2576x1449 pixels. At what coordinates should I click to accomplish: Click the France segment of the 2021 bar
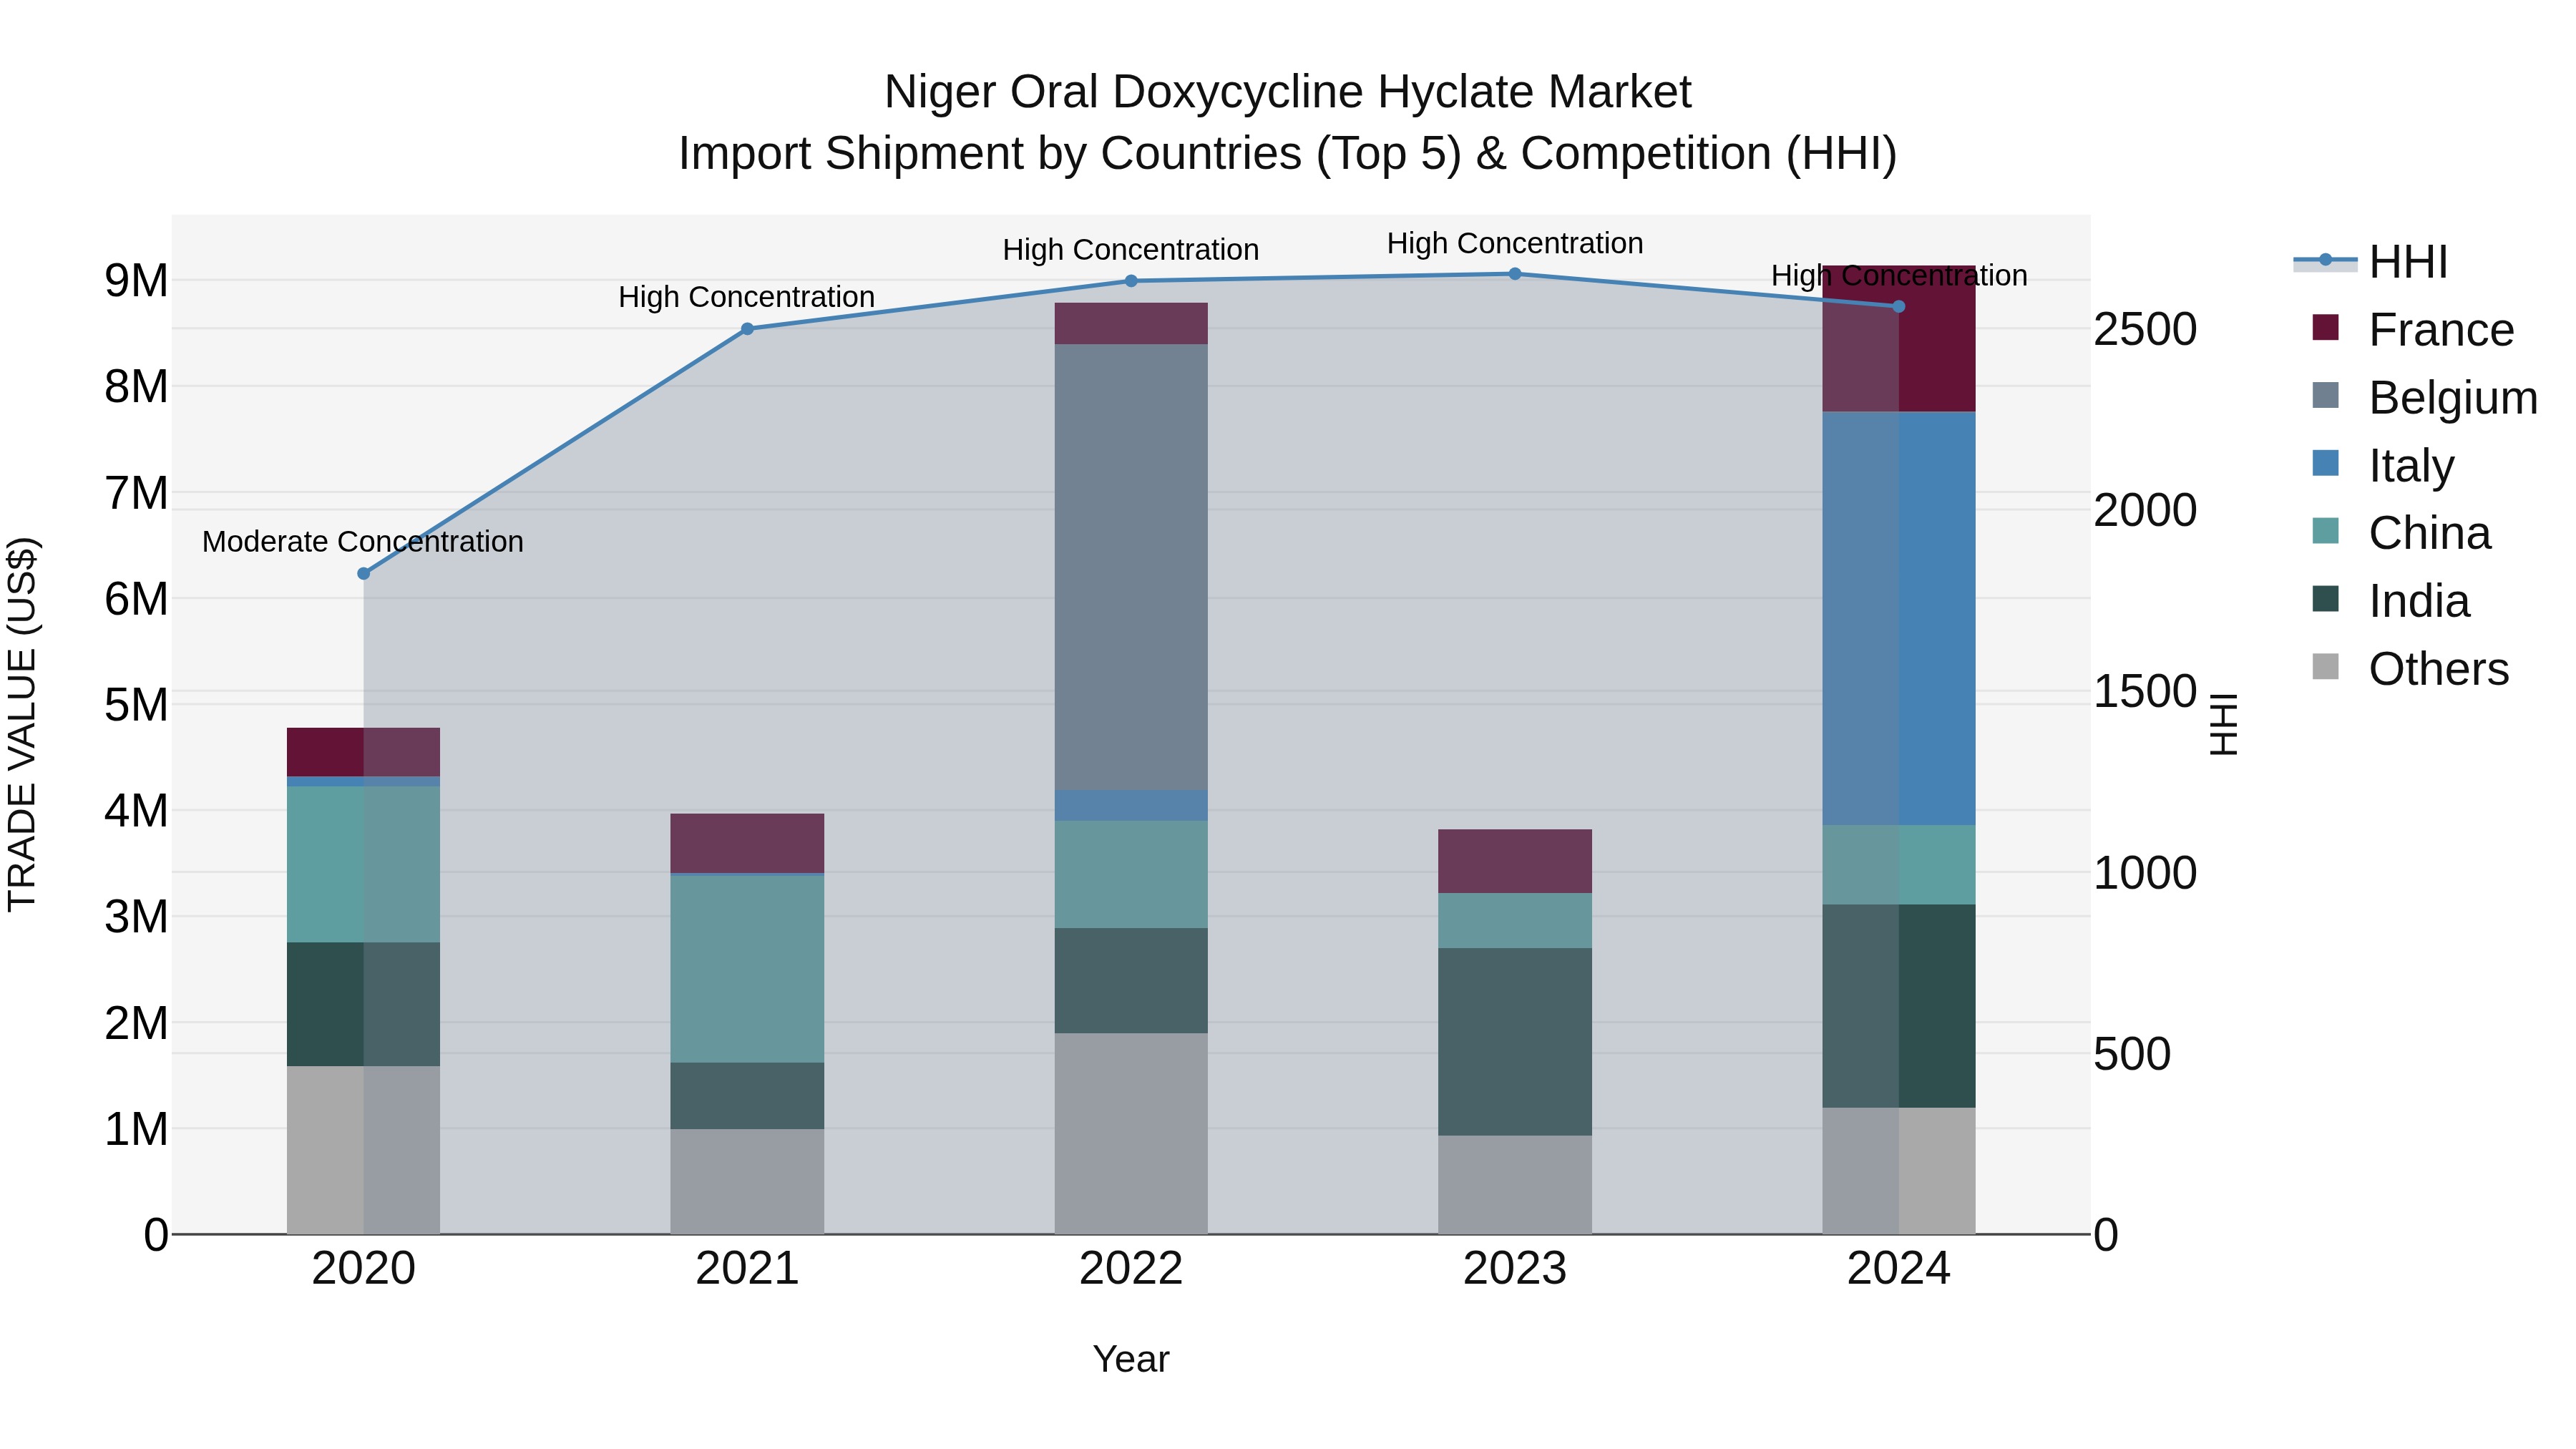coord(747,843)
